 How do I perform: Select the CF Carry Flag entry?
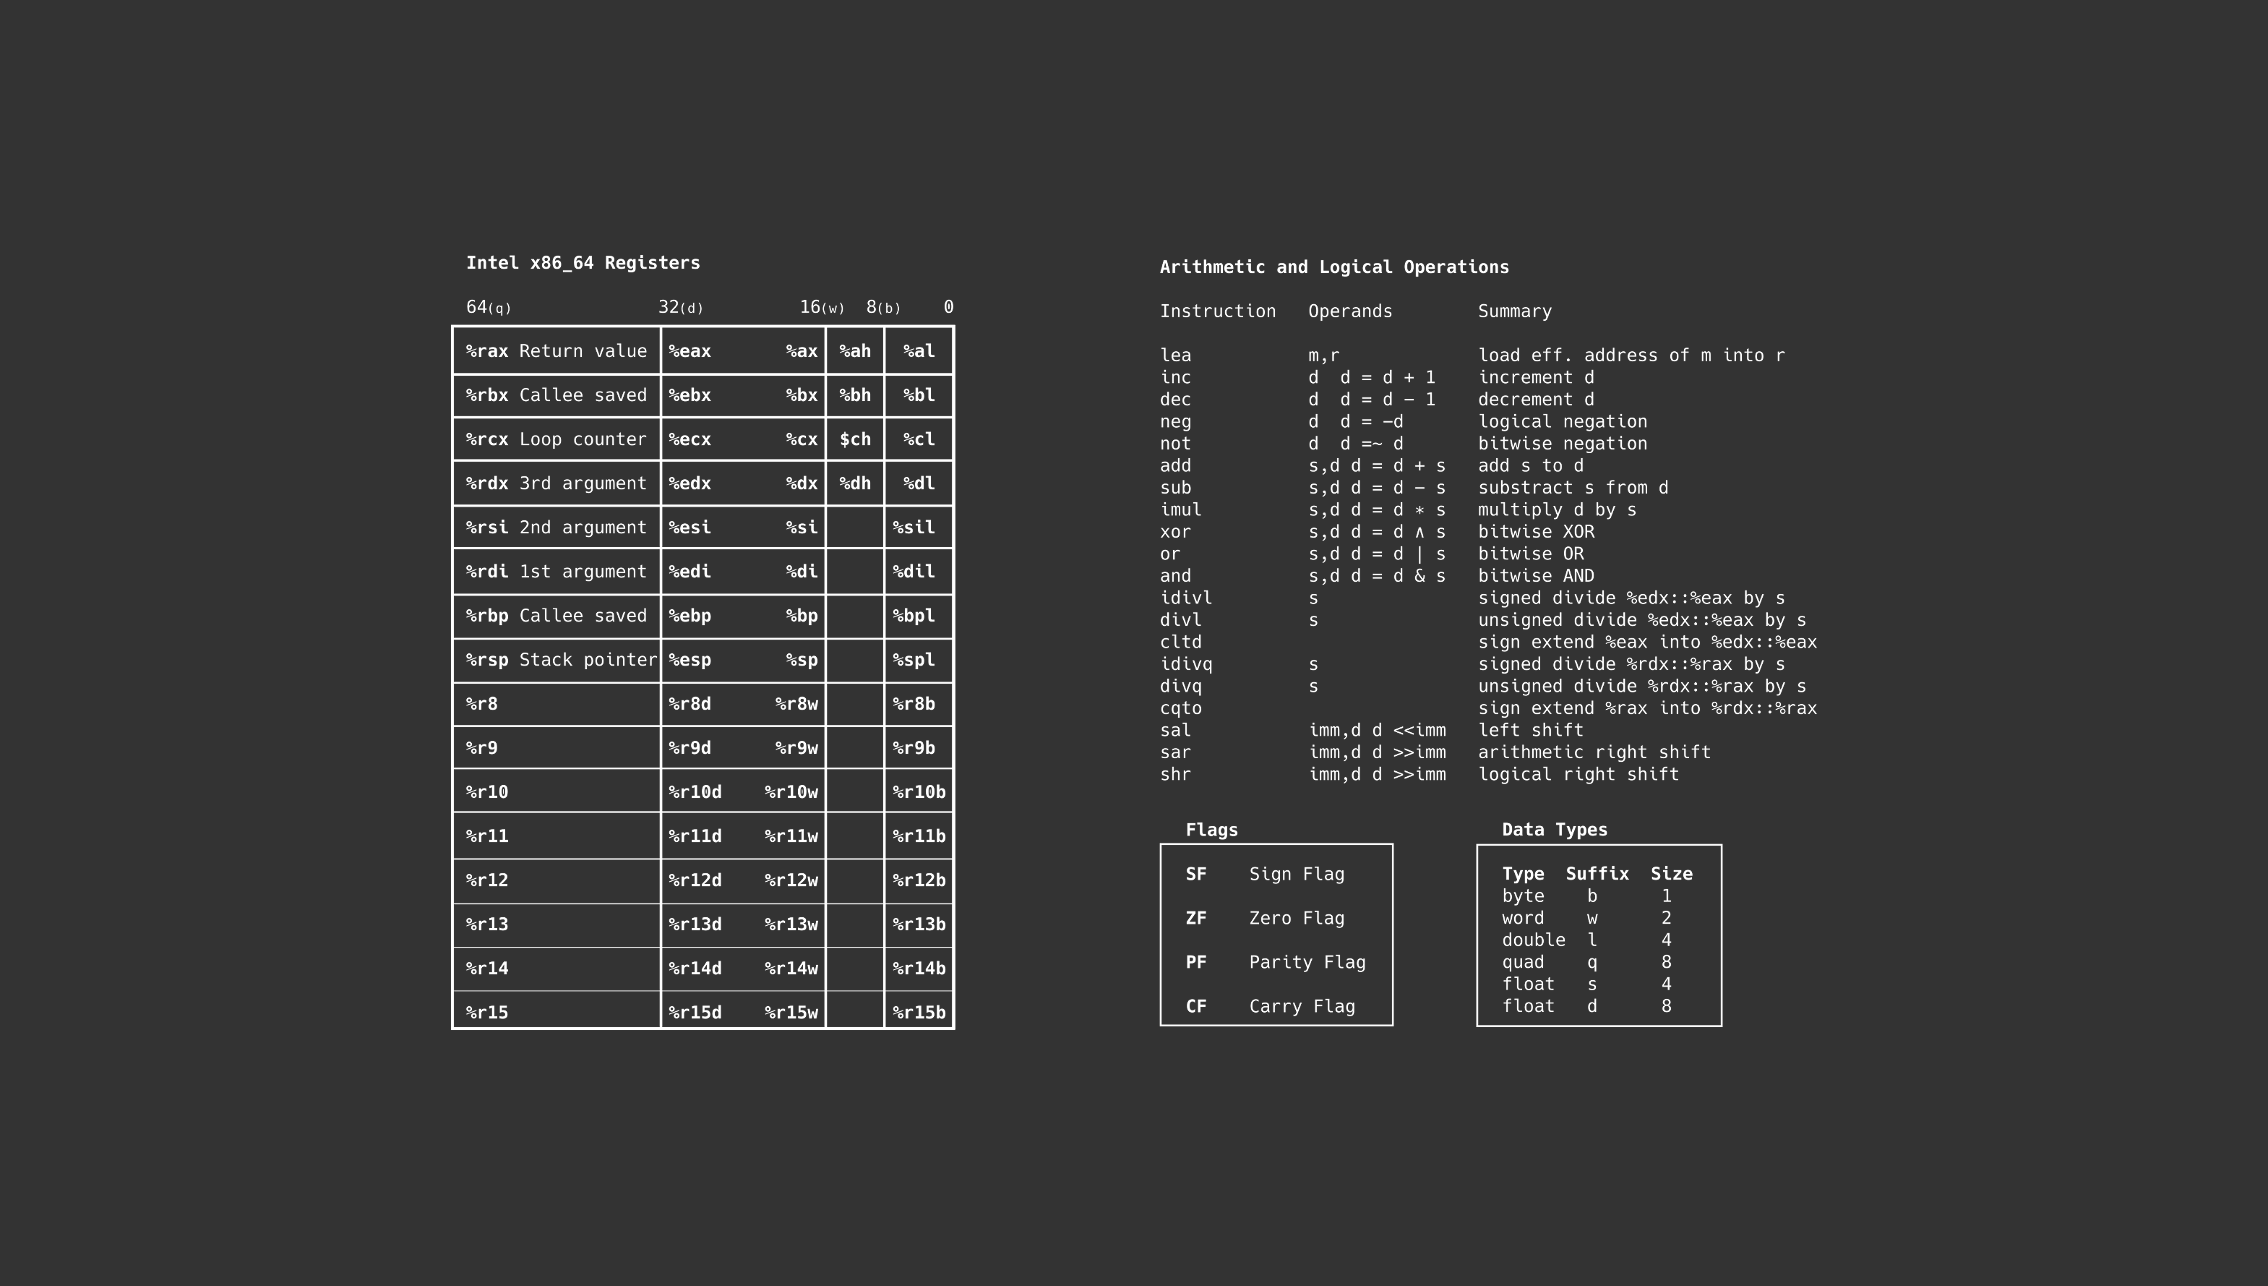pos(1270,1006)
